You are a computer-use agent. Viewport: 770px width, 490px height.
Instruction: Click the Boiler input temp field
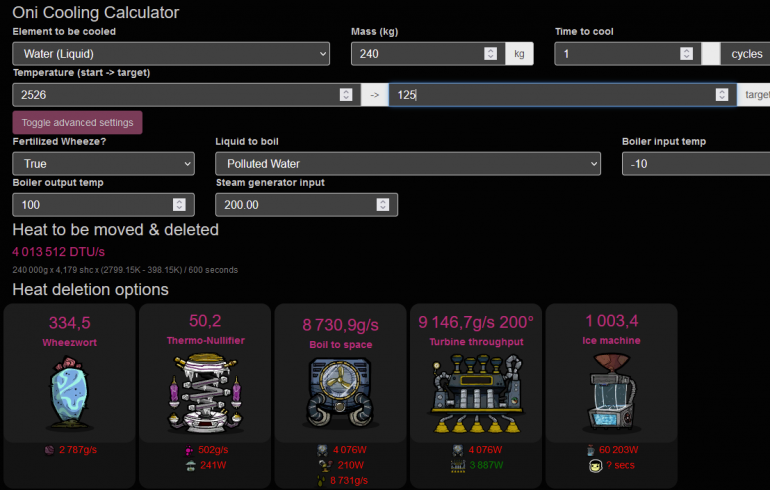[690, 163]
